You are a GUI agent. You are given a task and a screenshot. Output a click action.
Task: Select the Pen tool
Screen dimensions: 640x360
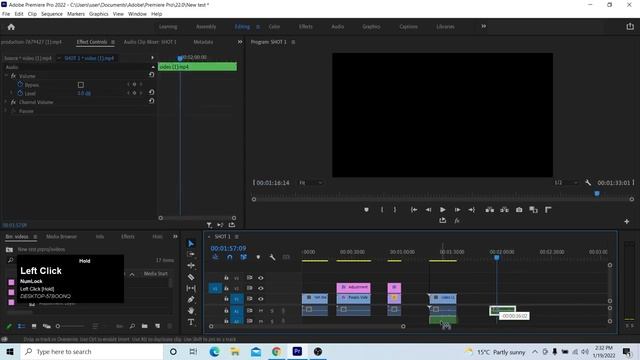(x=191, y=299)
